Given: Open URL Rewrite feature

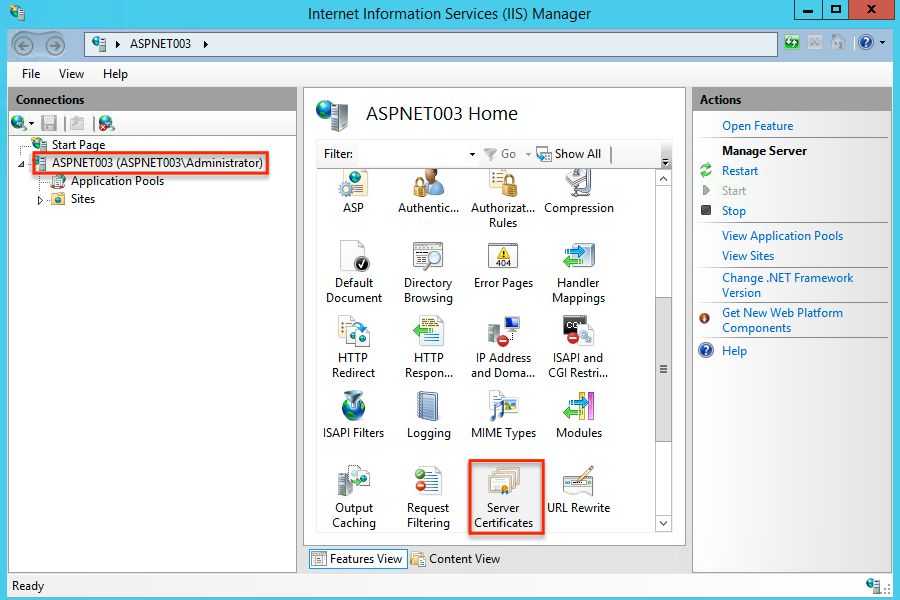Looking at the screenshot, I should coord(579,490).
